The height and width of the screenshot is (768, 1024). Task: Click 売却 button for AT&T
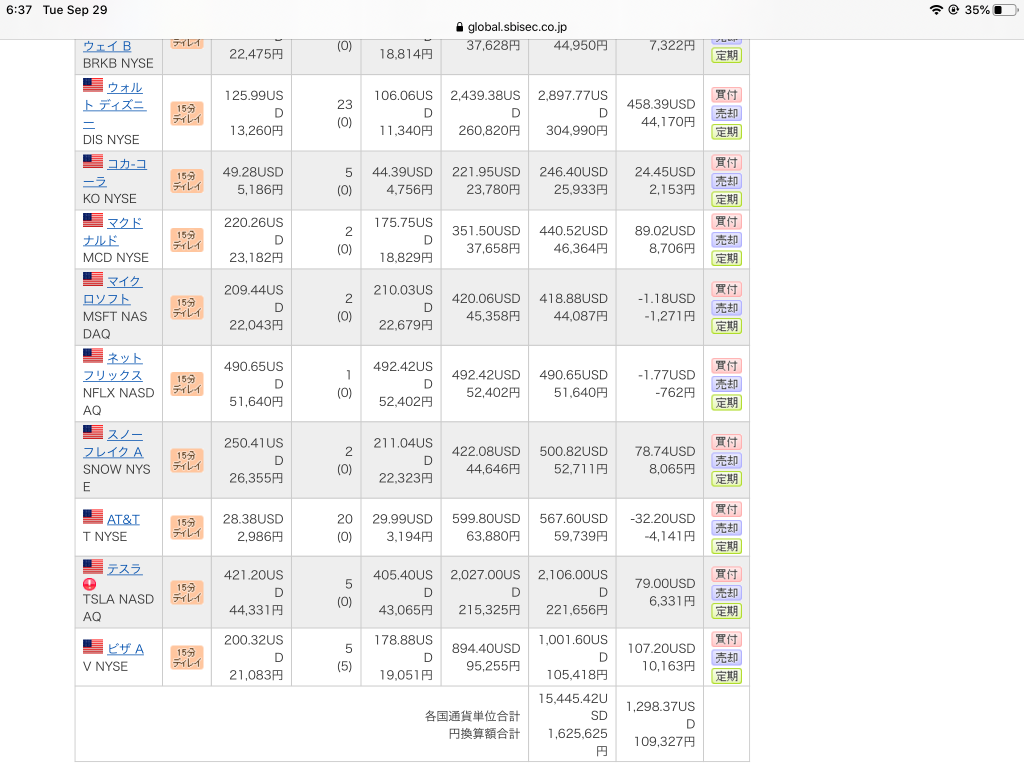point(726,528)
